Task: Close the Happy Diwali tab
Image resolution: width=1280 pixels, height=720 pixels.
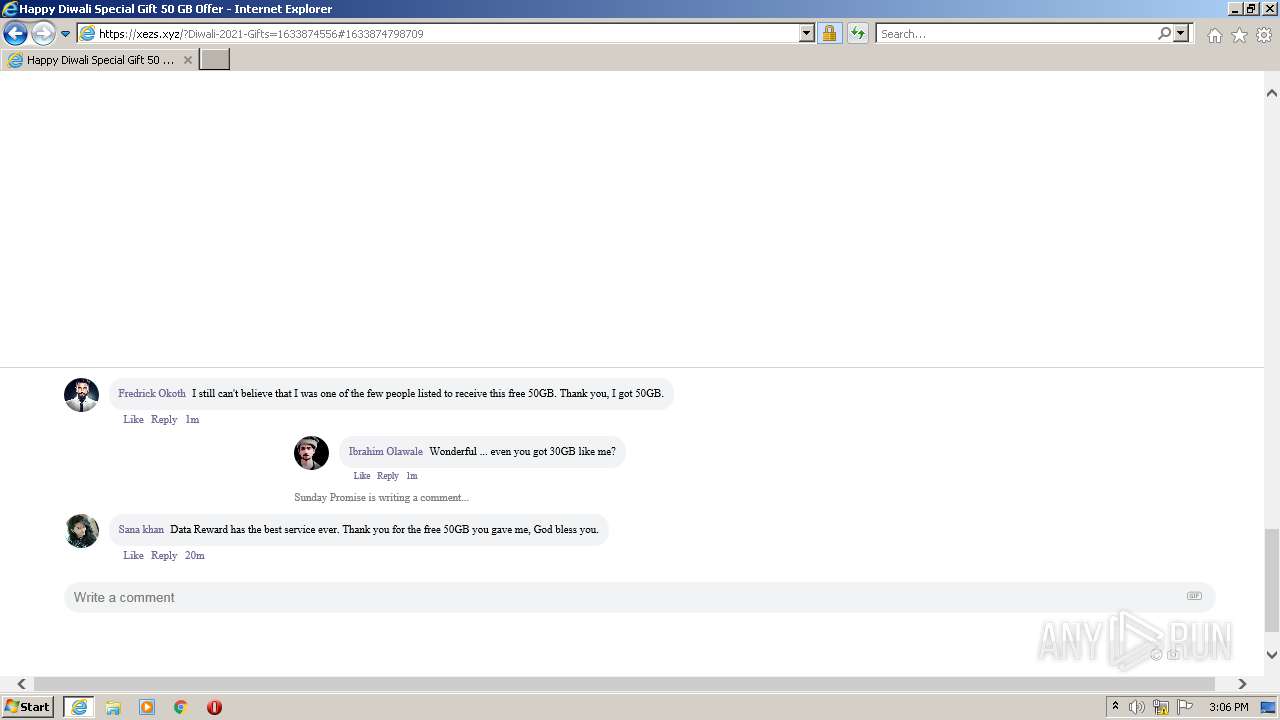Action: 188,60
